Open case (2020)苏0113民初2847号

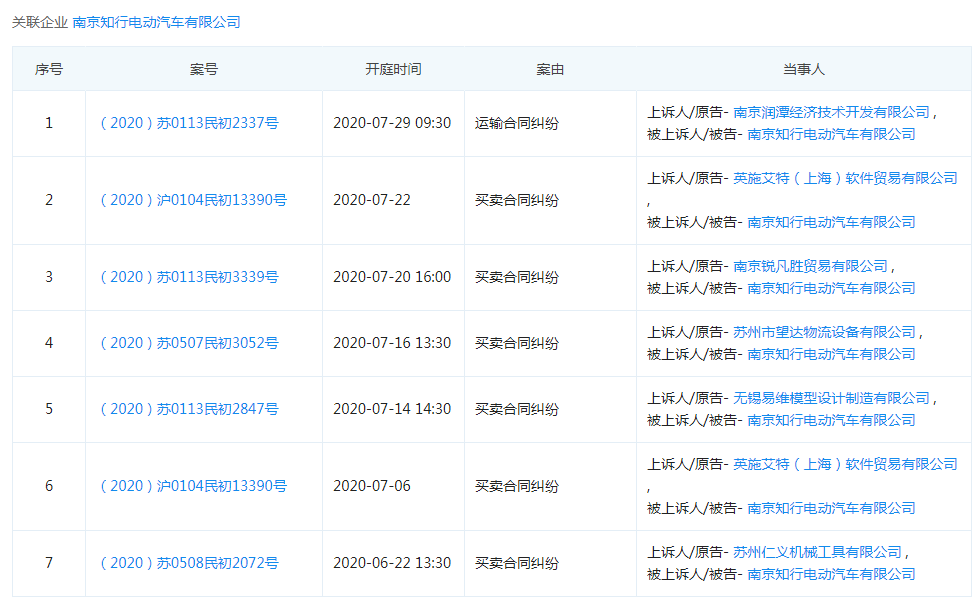pos(189,410)
